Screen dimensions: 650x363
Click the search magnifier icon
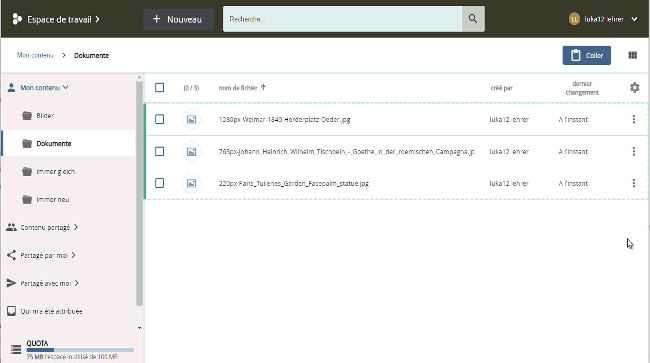(x=473, y=19)
